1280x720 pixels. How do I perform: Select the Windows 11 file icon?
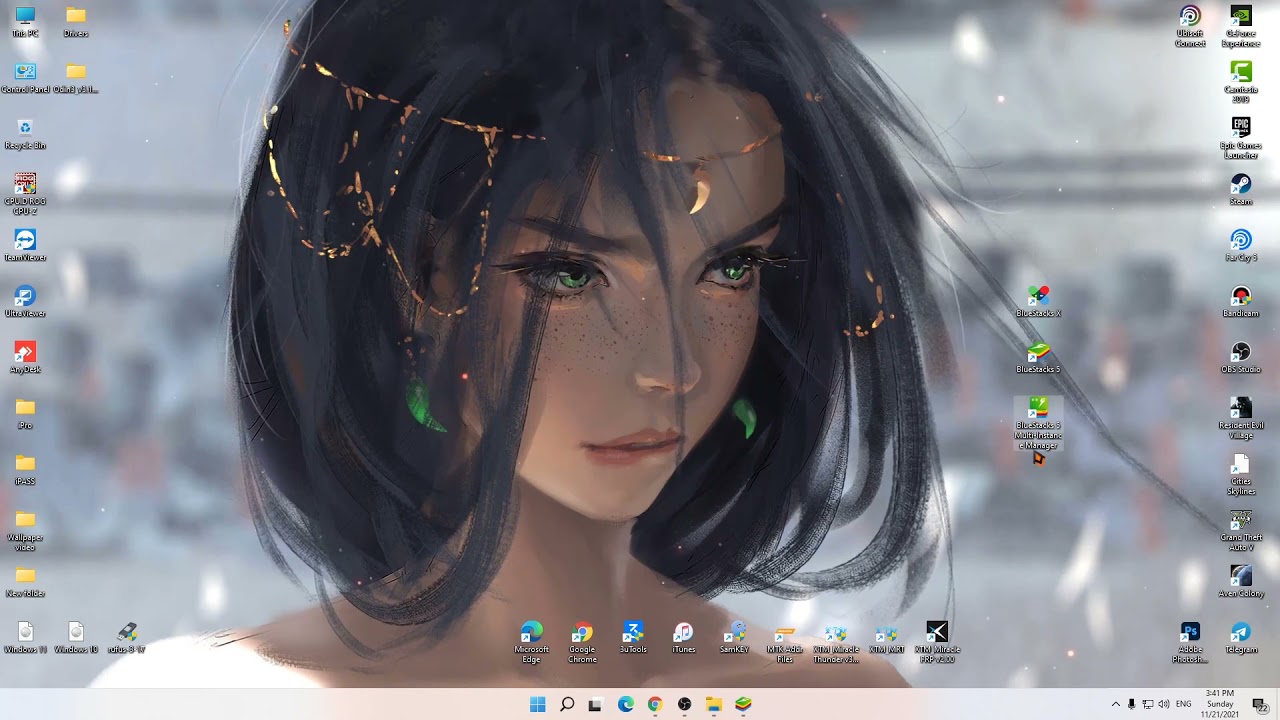pos(25,638)
